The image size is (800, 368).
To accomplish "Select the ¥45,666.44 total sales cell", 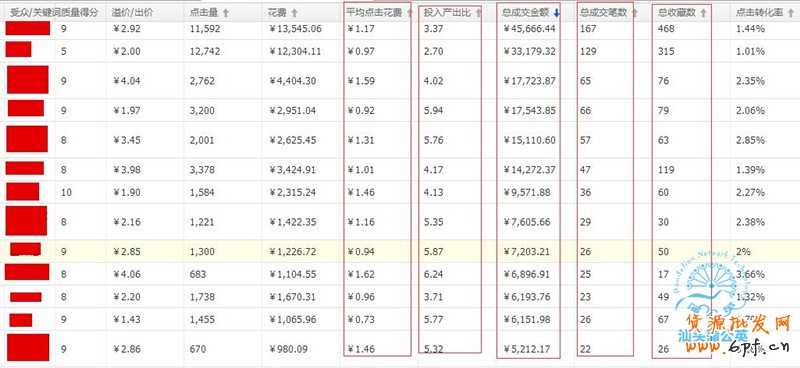I will [530, 29].
